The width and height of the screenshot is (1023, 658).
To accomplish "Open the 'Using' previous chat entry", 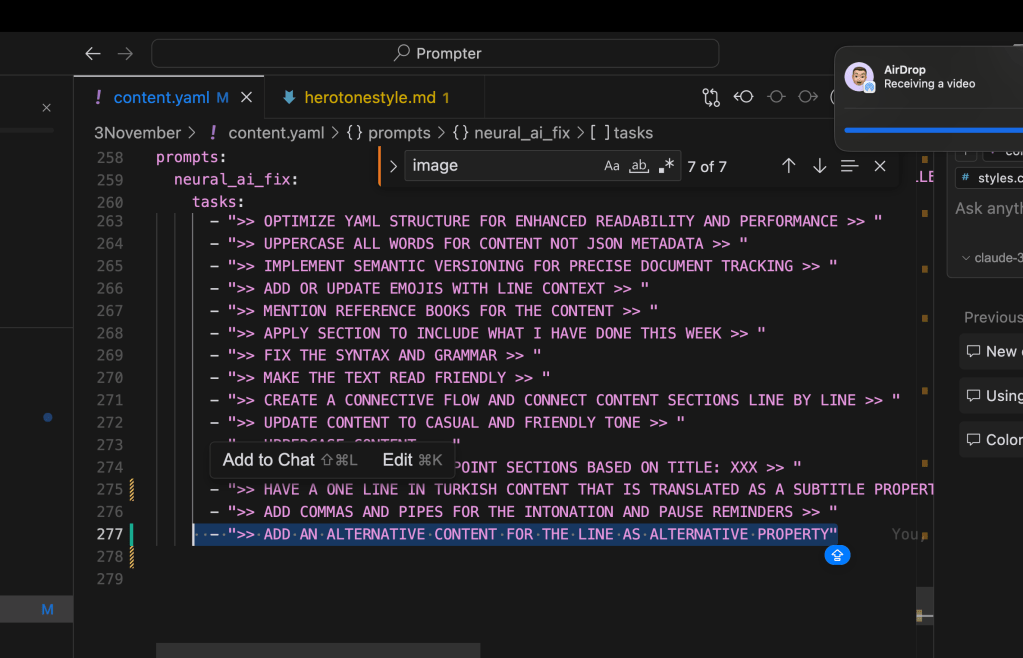I will (x=992, y=396).
